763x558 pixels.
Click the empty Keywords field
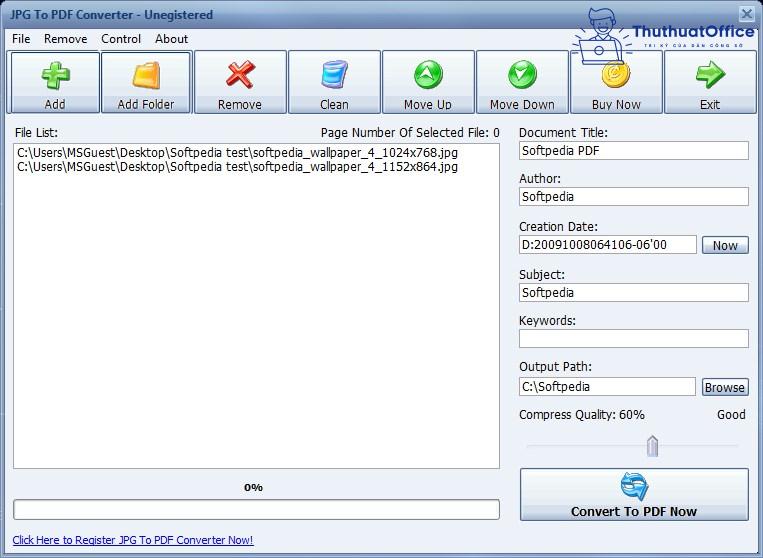[634, 339]
